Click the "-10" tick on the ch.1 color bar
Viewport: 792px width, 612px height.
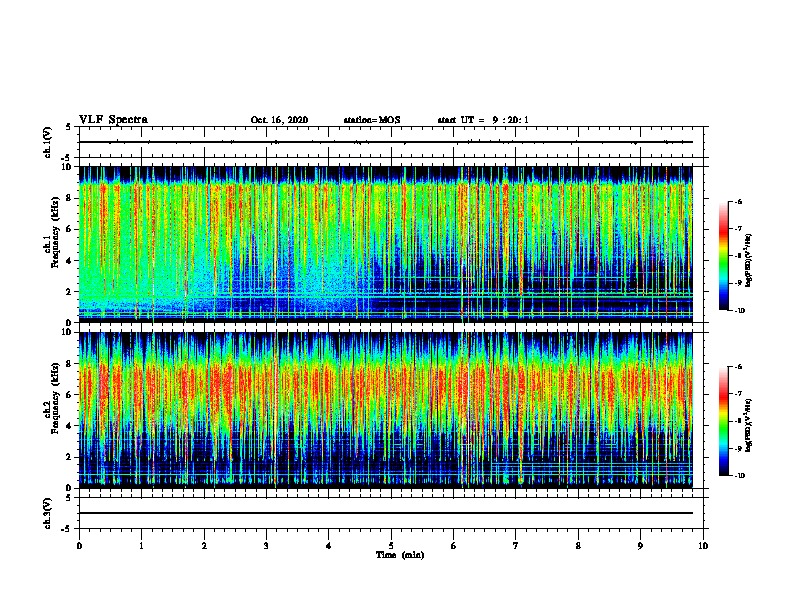click(739, 311)
